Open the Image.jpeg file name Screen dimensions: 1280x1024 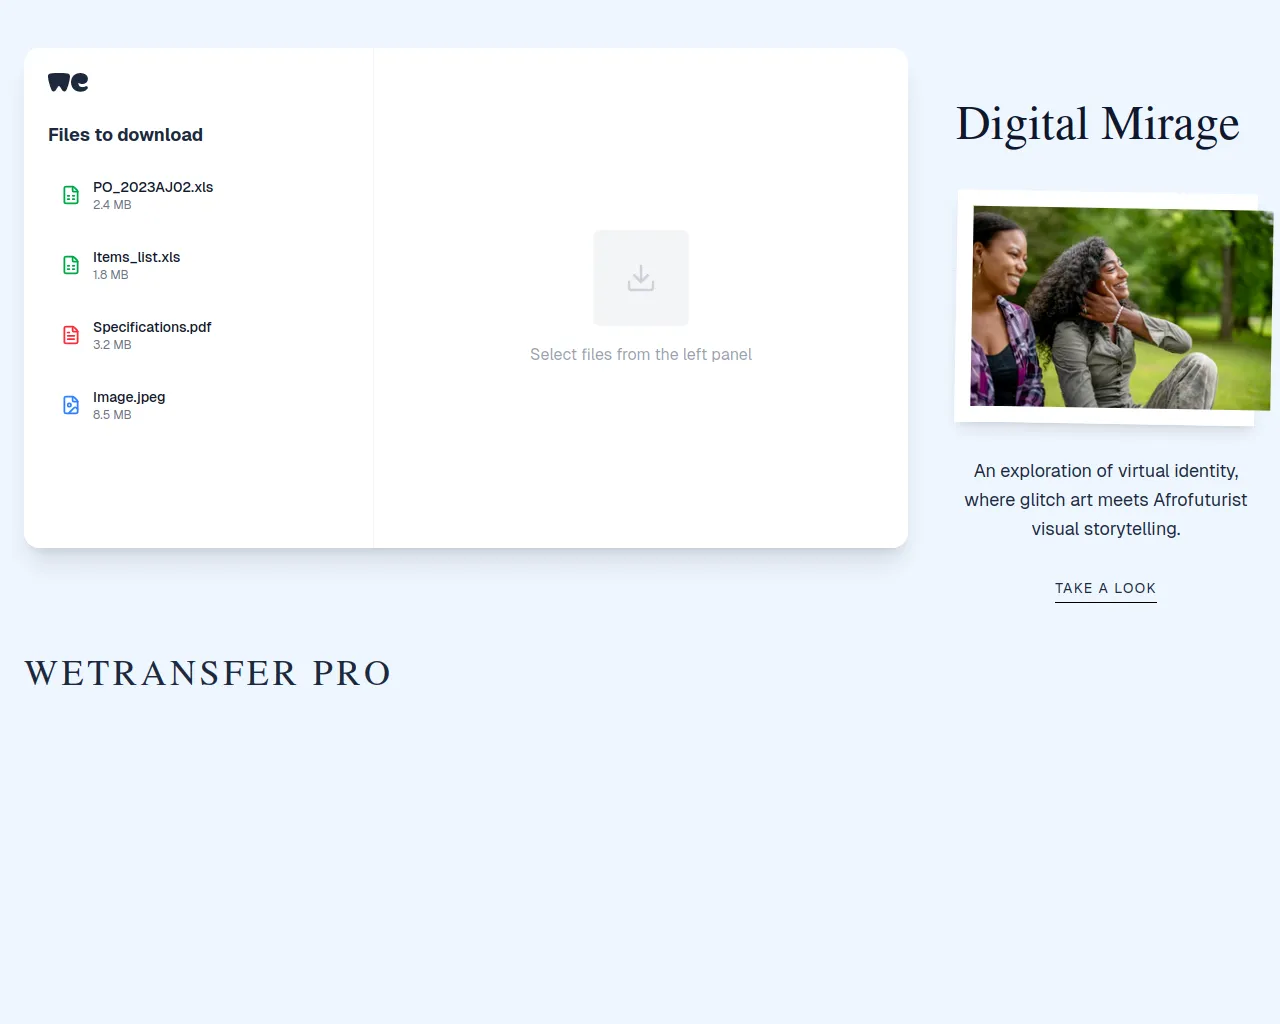tap(129, 397)
